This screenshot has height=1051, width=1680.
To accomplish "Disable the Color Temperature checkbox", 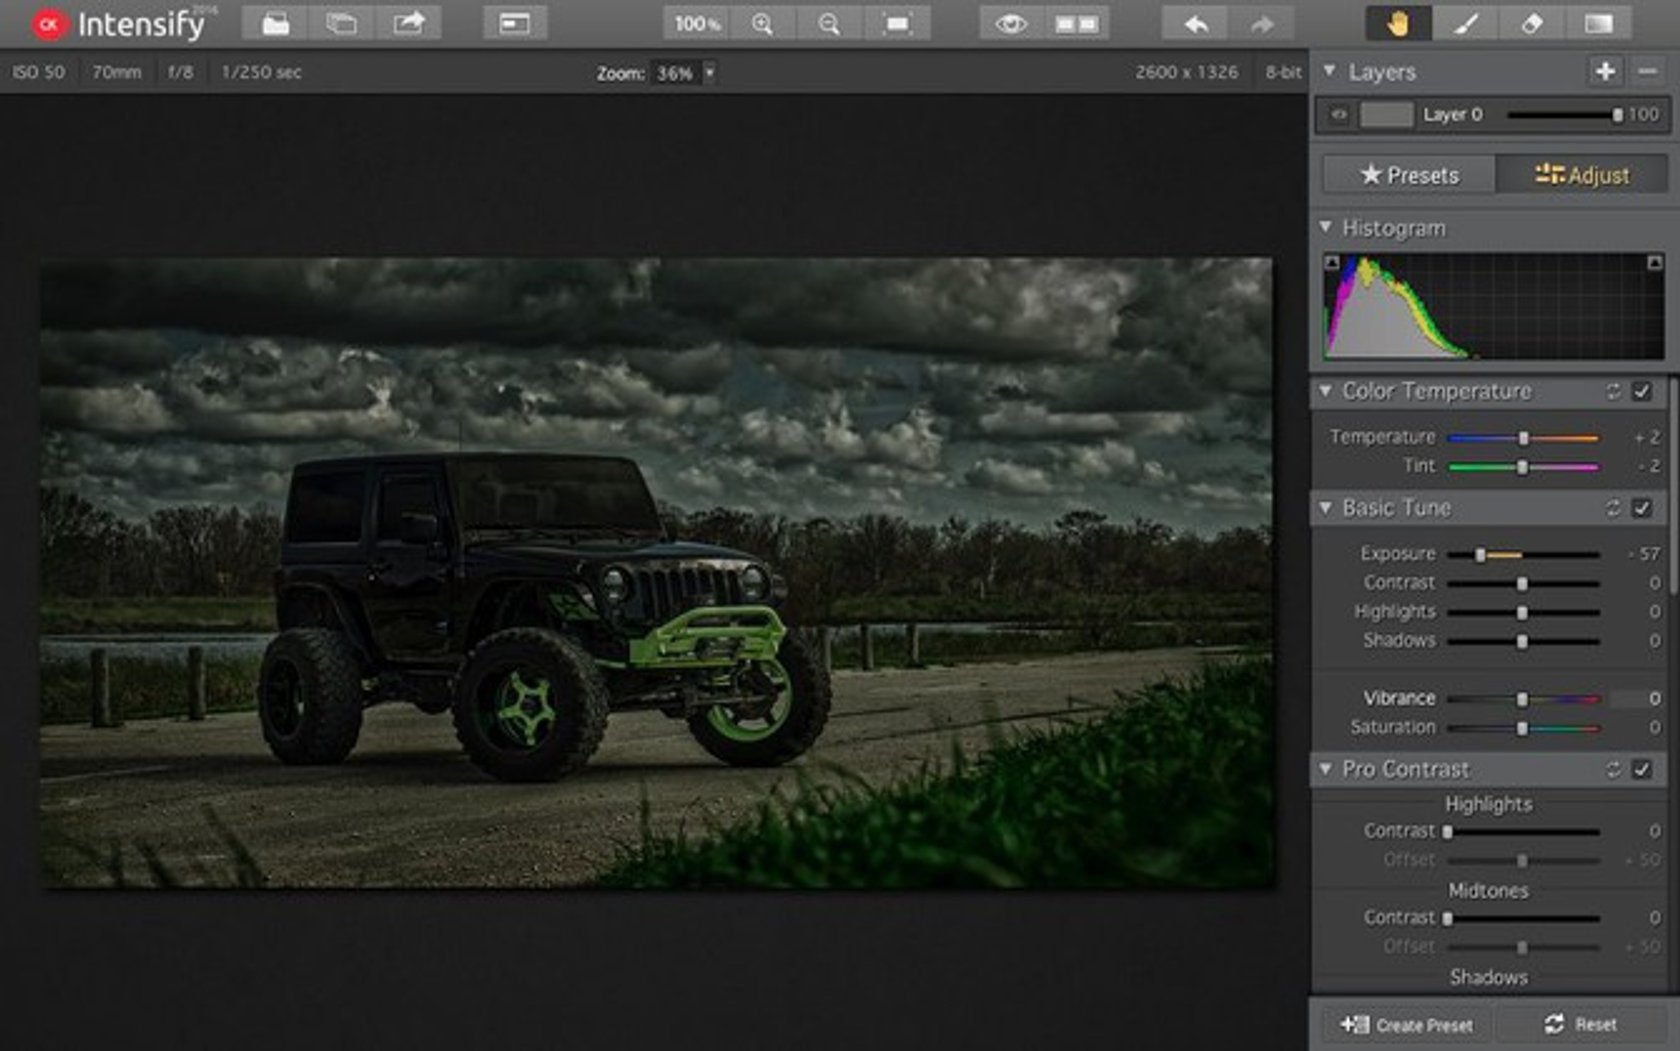I will [x=1642, y=392].
